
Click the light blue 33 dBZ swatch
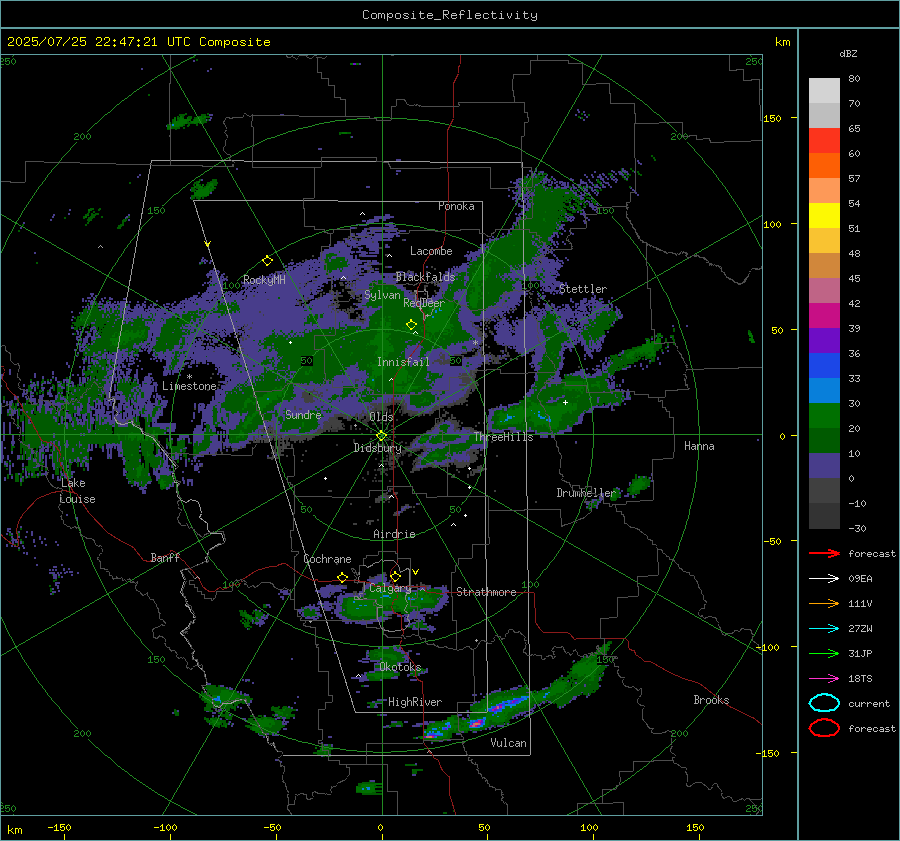[824, 390]
